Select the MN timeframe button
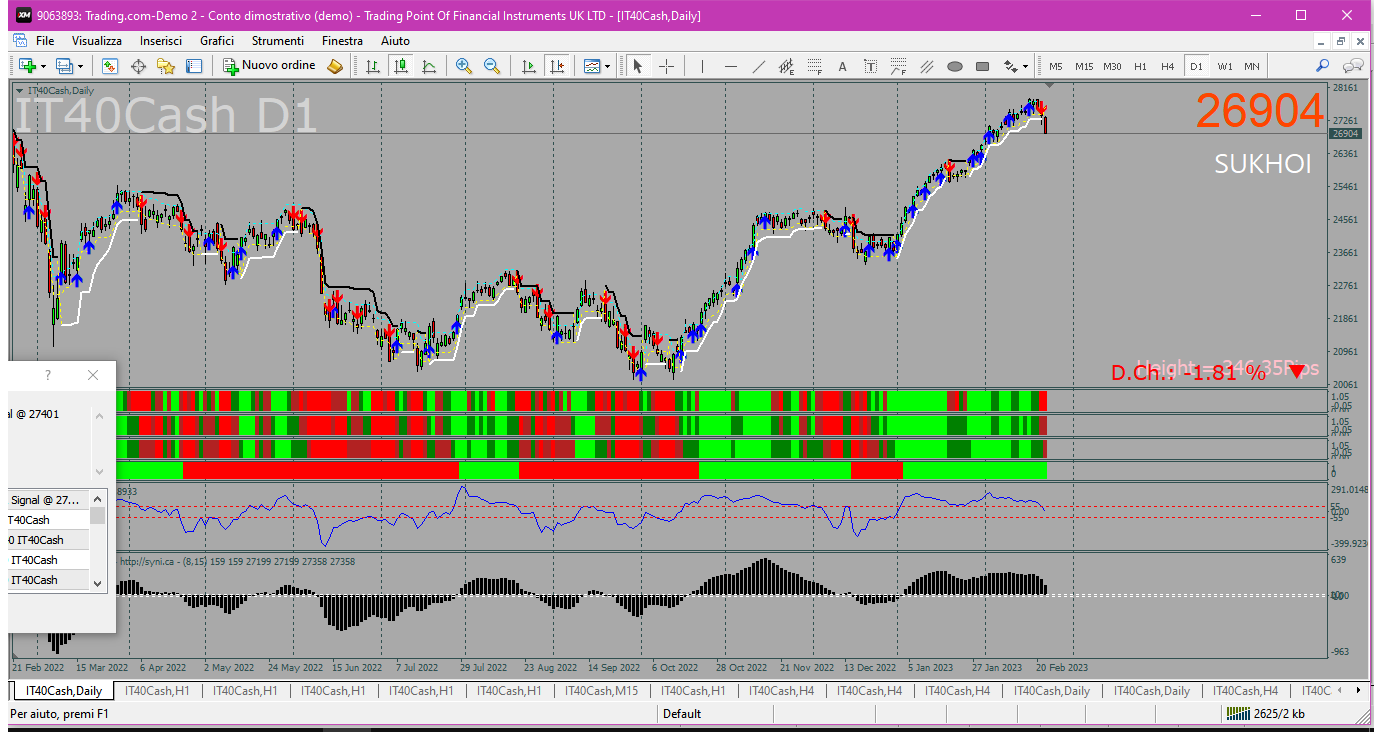The height and width of the screenshot is (732, 1378). point(1252,66)
